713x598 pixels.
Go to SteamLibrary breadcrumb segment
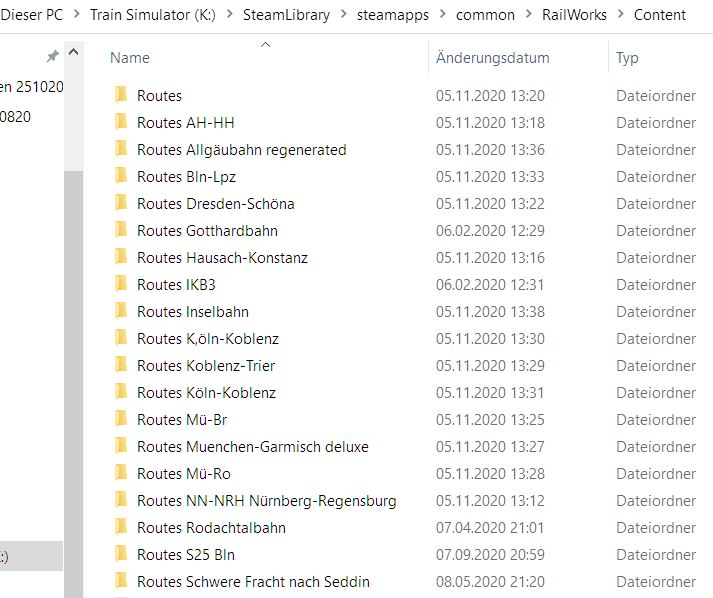(x=286, y=15)
